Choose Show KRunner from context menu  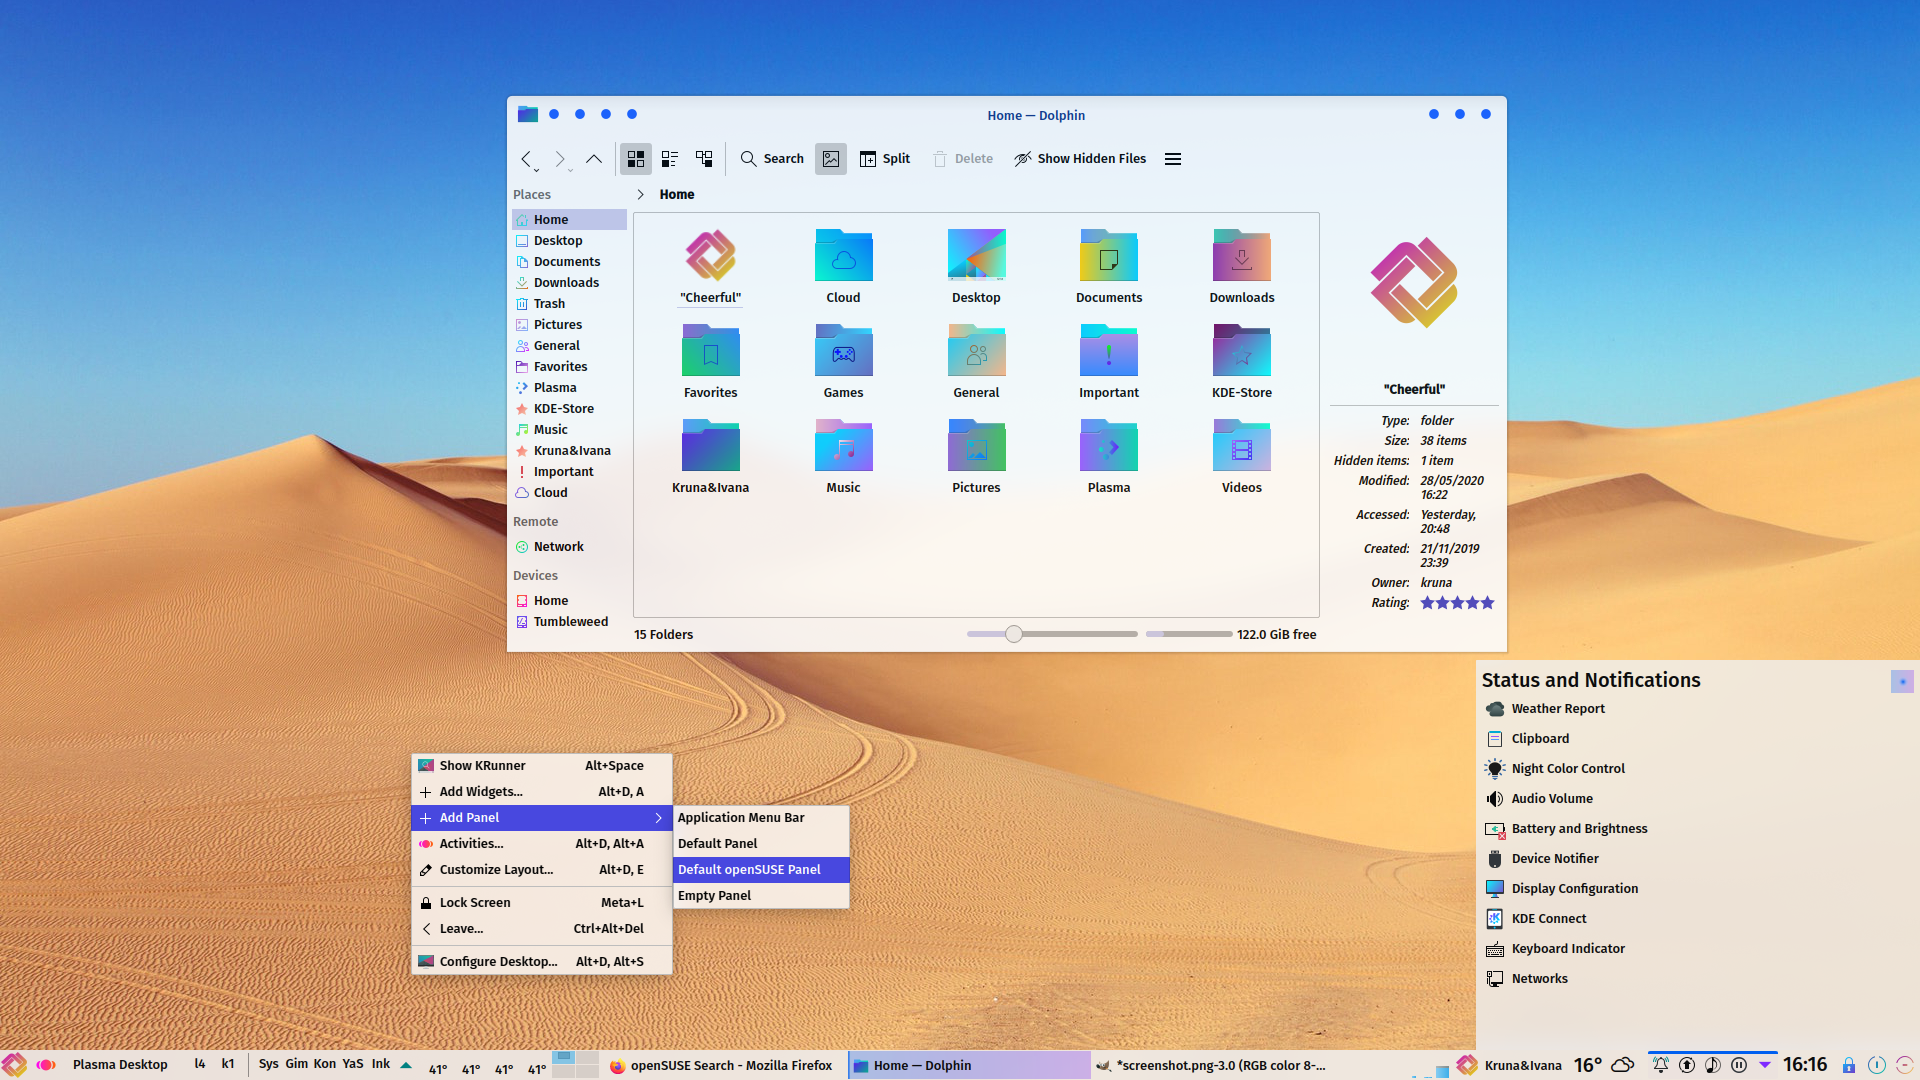click(541, 766)
